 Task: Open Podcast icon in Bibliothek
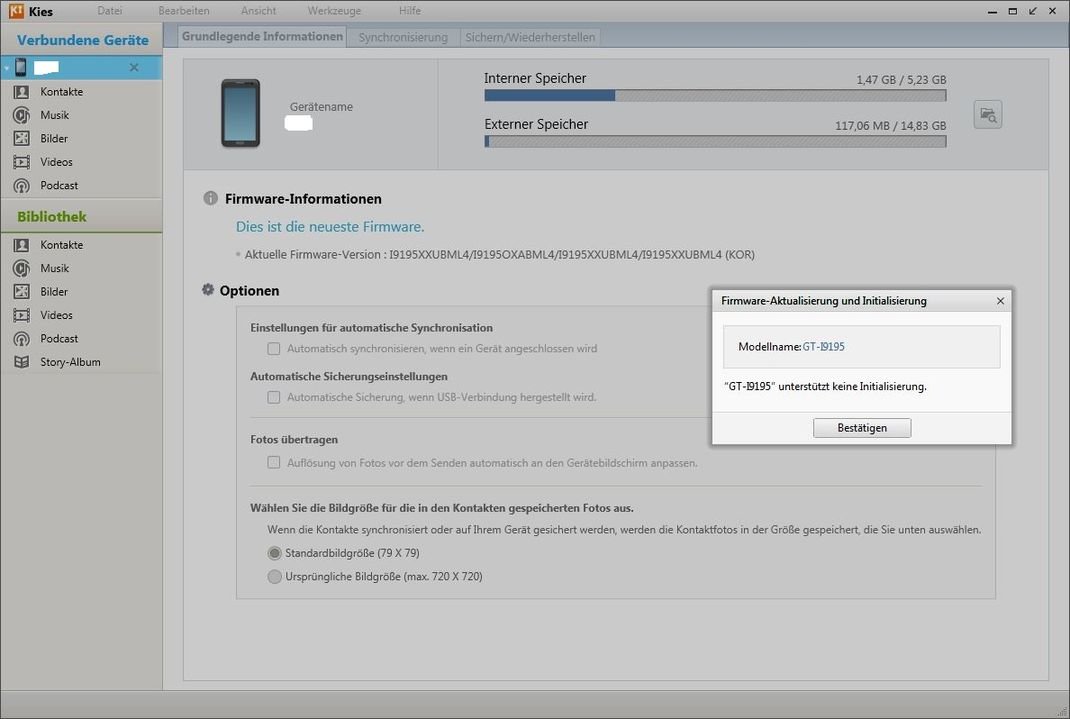click(22, 338)
